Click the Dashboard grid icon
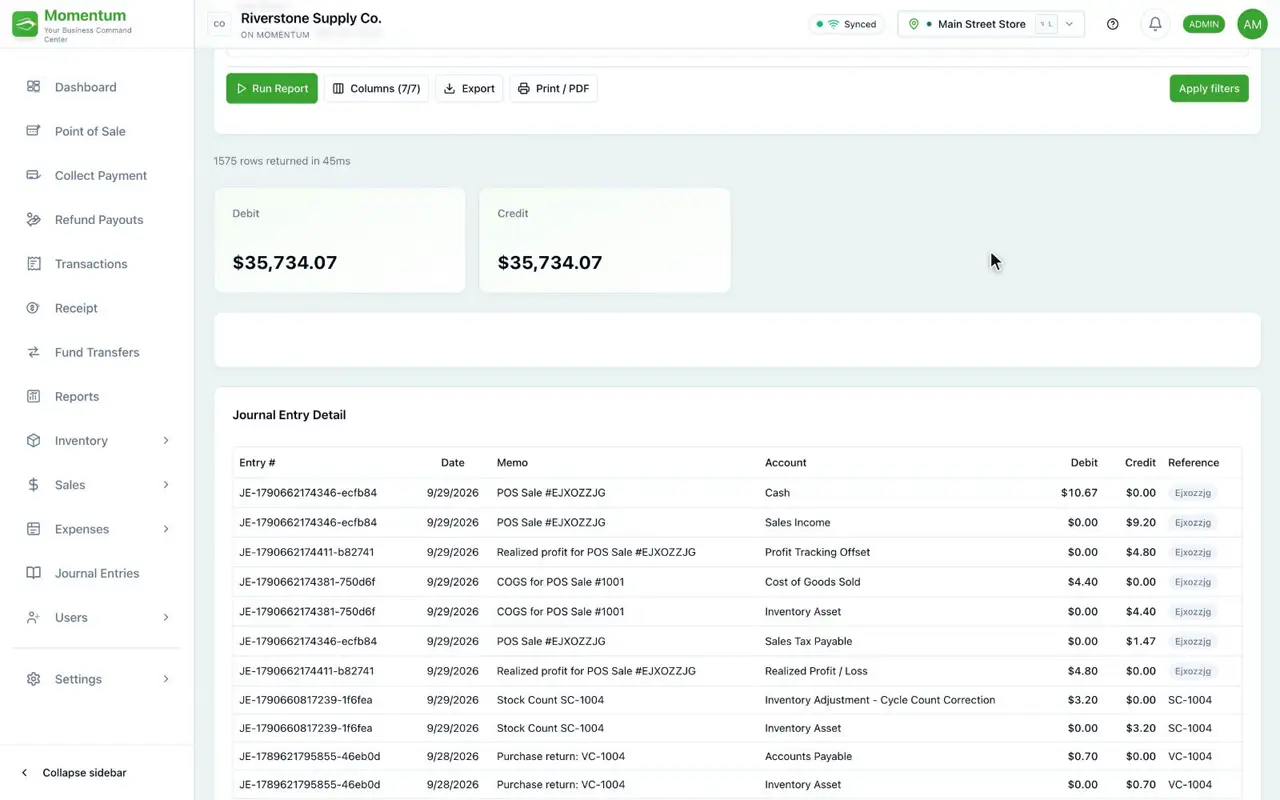This screenshot has height=800, width=1280. pyautogui.click(x=33, y=87)
